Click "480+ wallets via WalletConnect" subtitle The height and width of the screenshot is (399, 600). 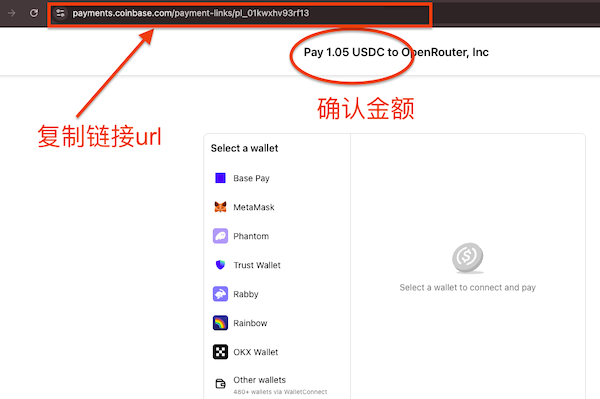280,392
